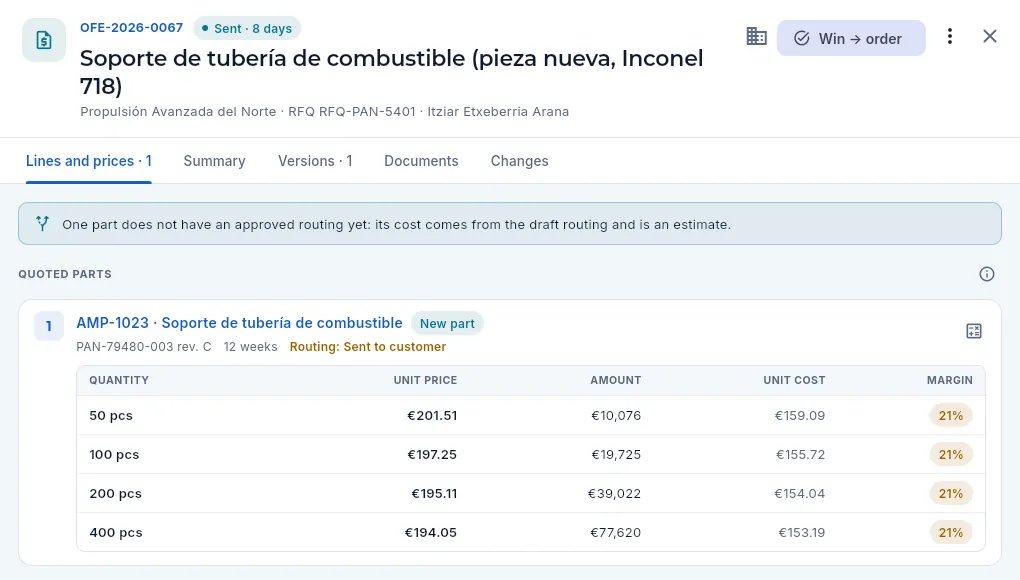Image resolution: width=1020 pixels, height=580 pixels.
Task: Open the price calculator icon for AMP-1023
Action: click(x=974, y=331)
